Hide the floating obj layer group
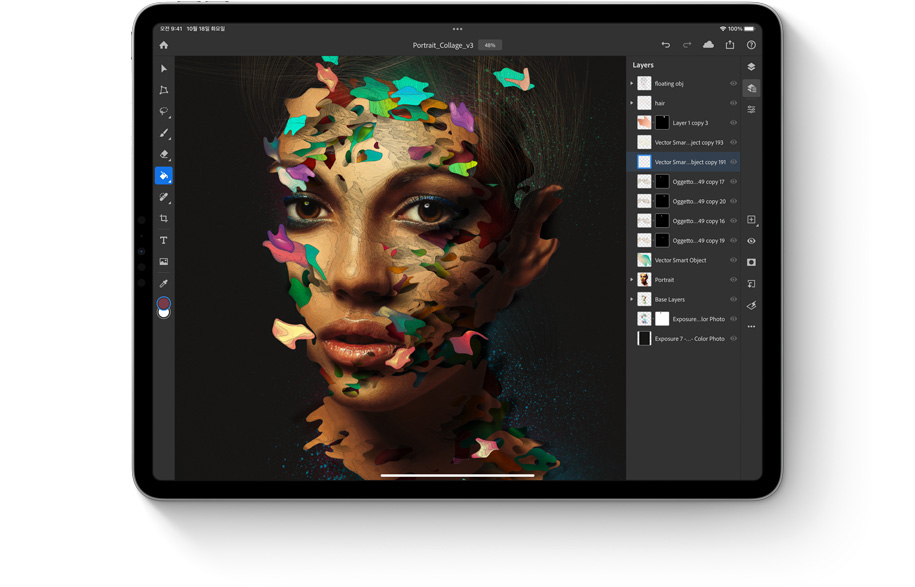The height and width of the screenshot is (587, 915). point(734,83)
